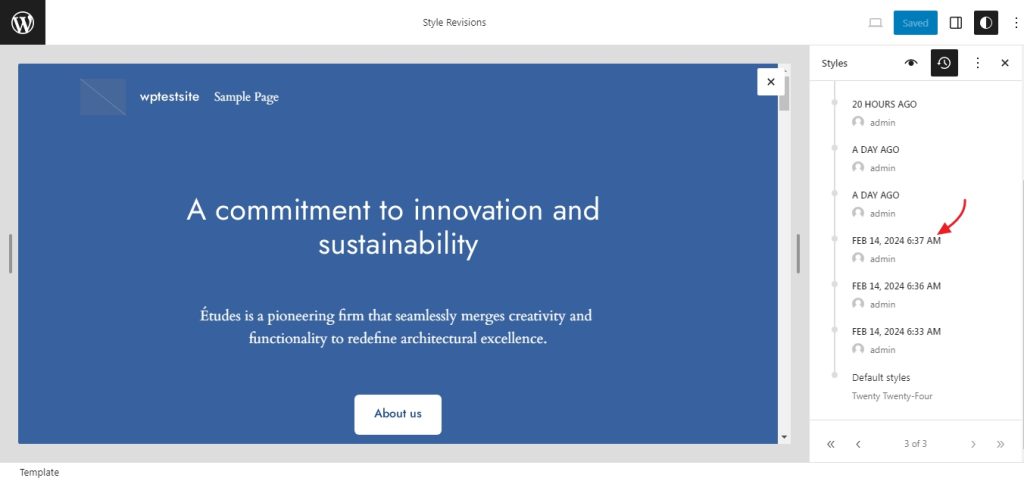Click the About us button

[398, 414]
